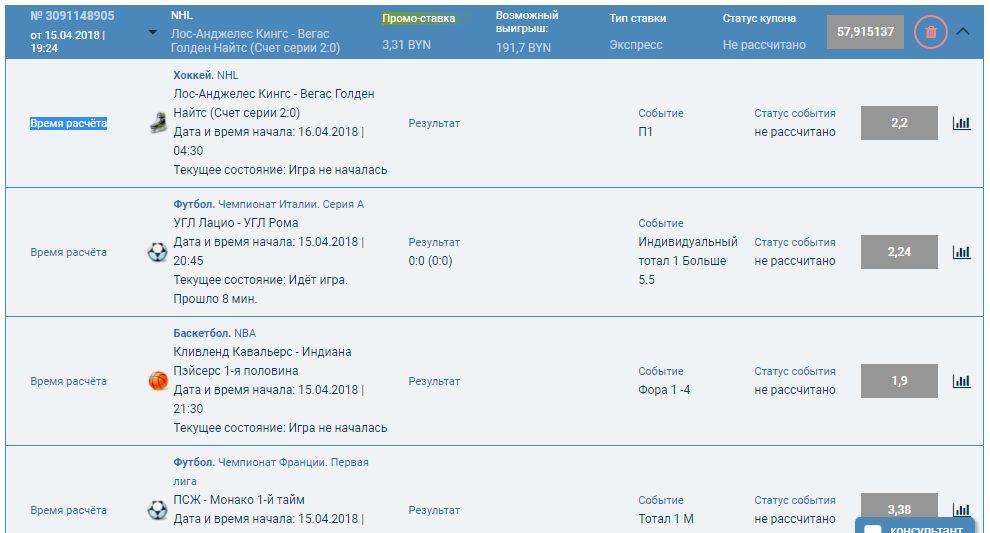Screen dimensions: 990x533
Task: Click the Хоккей. NHL league heading
Action: coord(206,75)
